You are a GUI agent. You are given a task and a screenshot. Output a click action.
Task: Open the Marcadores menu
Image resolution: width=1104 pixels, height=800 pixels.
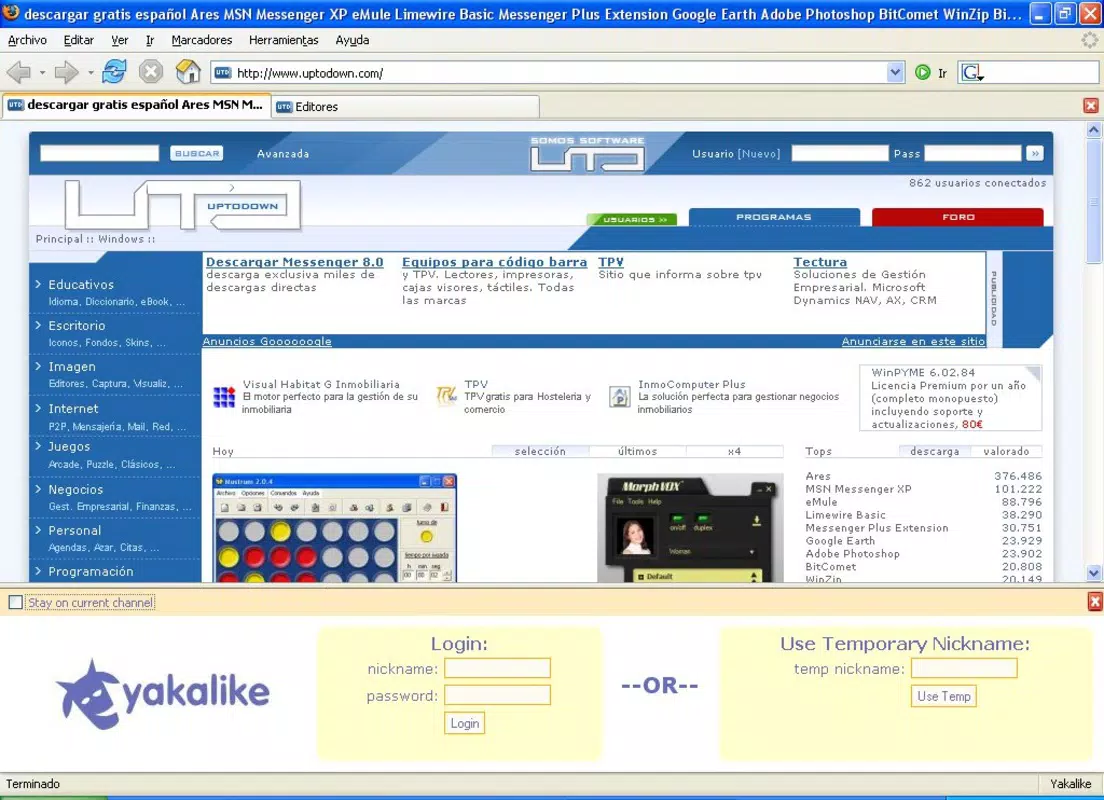(x=201, y=40)
